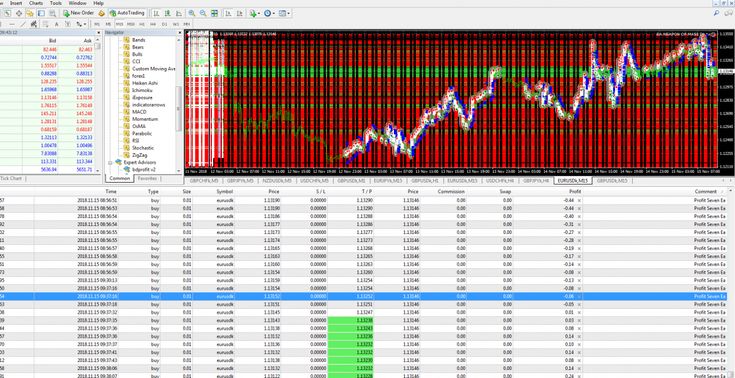This screenshot has width=735, height=378.
Task: Zoom in on the chart
Action: click(x=192, y=13)
